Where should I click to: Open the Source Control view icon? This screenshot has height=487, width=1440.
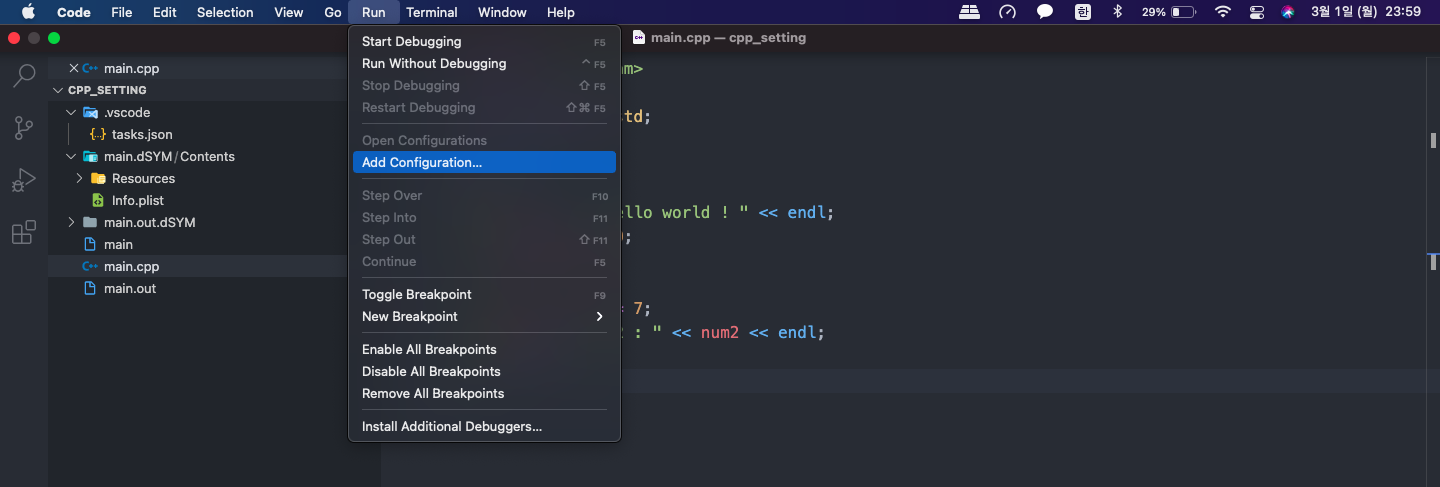(x=24, y=128)
